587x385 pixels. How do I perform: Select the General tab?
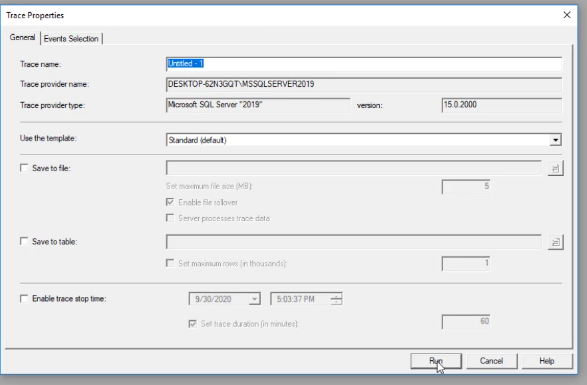[22, 37]
